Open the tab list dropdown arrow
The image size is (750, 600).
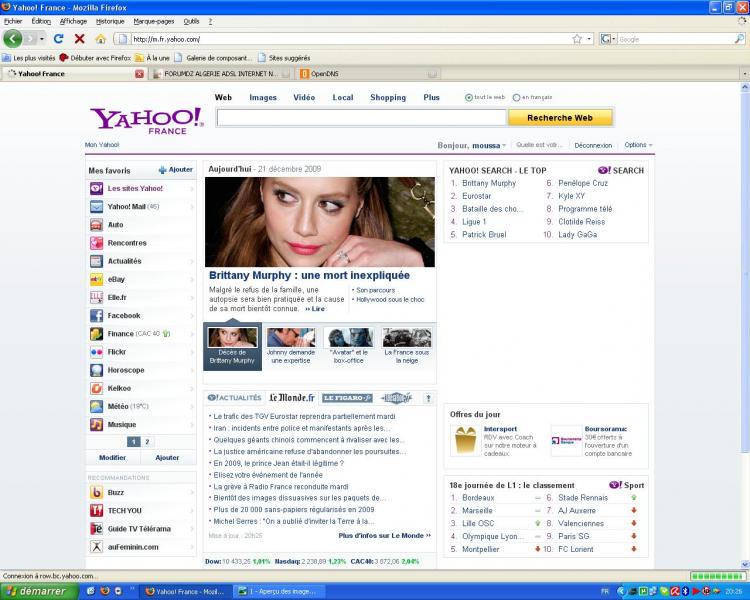click(745, 74)
